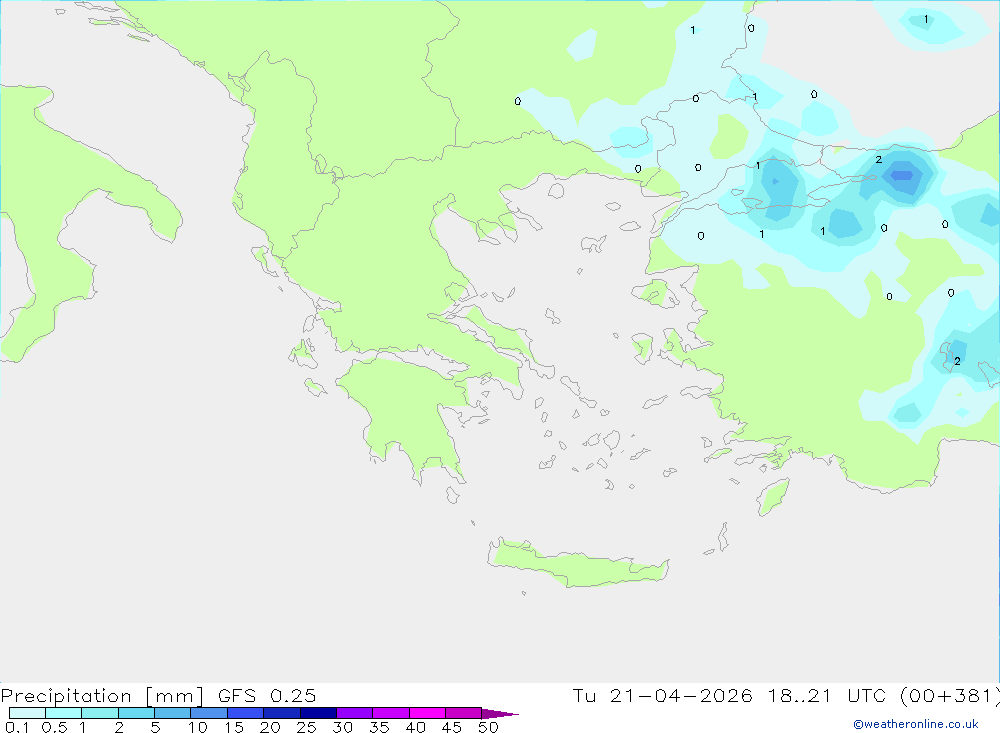Click the island of Crete on the map
The image size is (1000, 733).
pos(577,565)
